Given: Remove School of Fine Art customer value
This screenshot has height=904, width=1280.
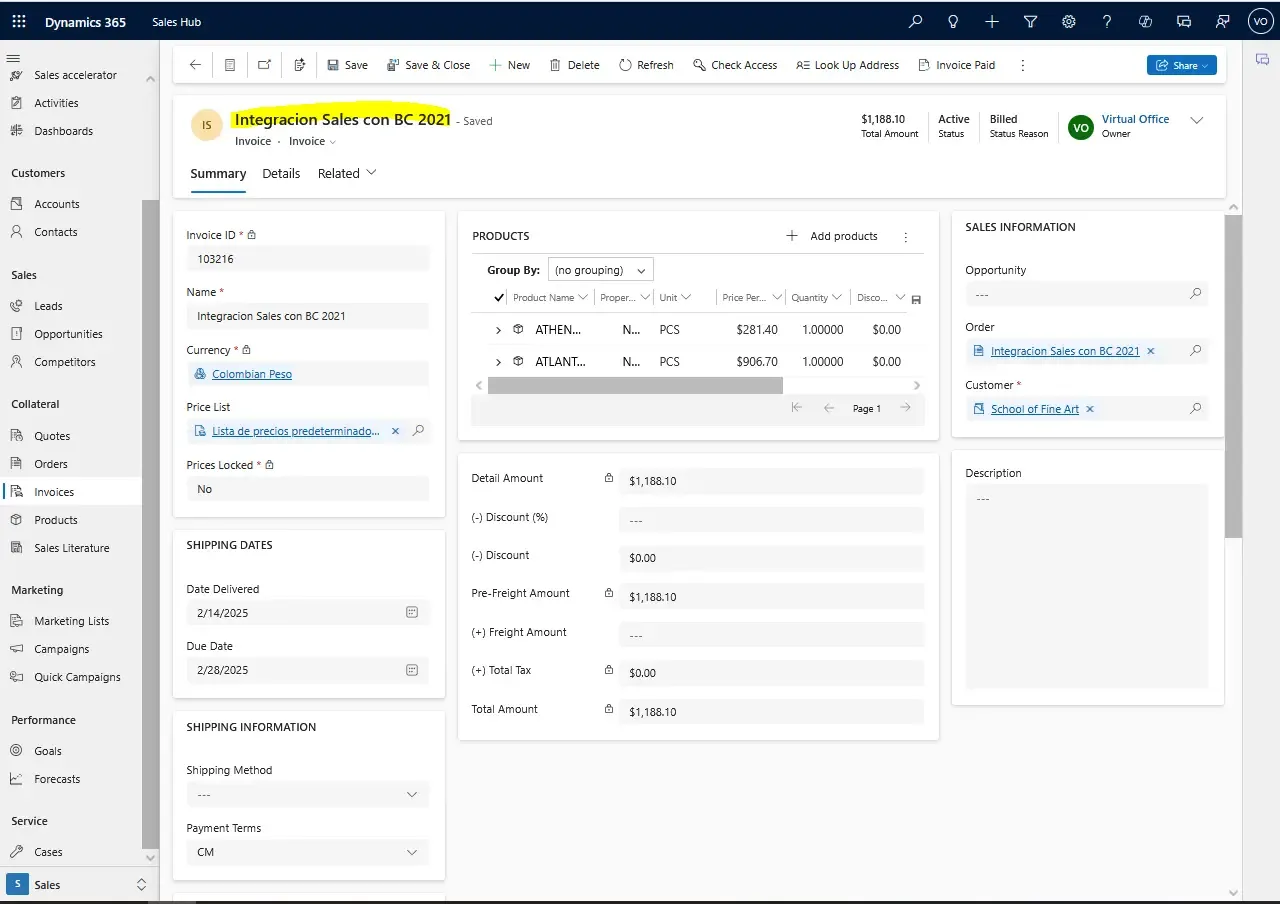Looking at the screenshot, I should click(x=1090, y=409).
